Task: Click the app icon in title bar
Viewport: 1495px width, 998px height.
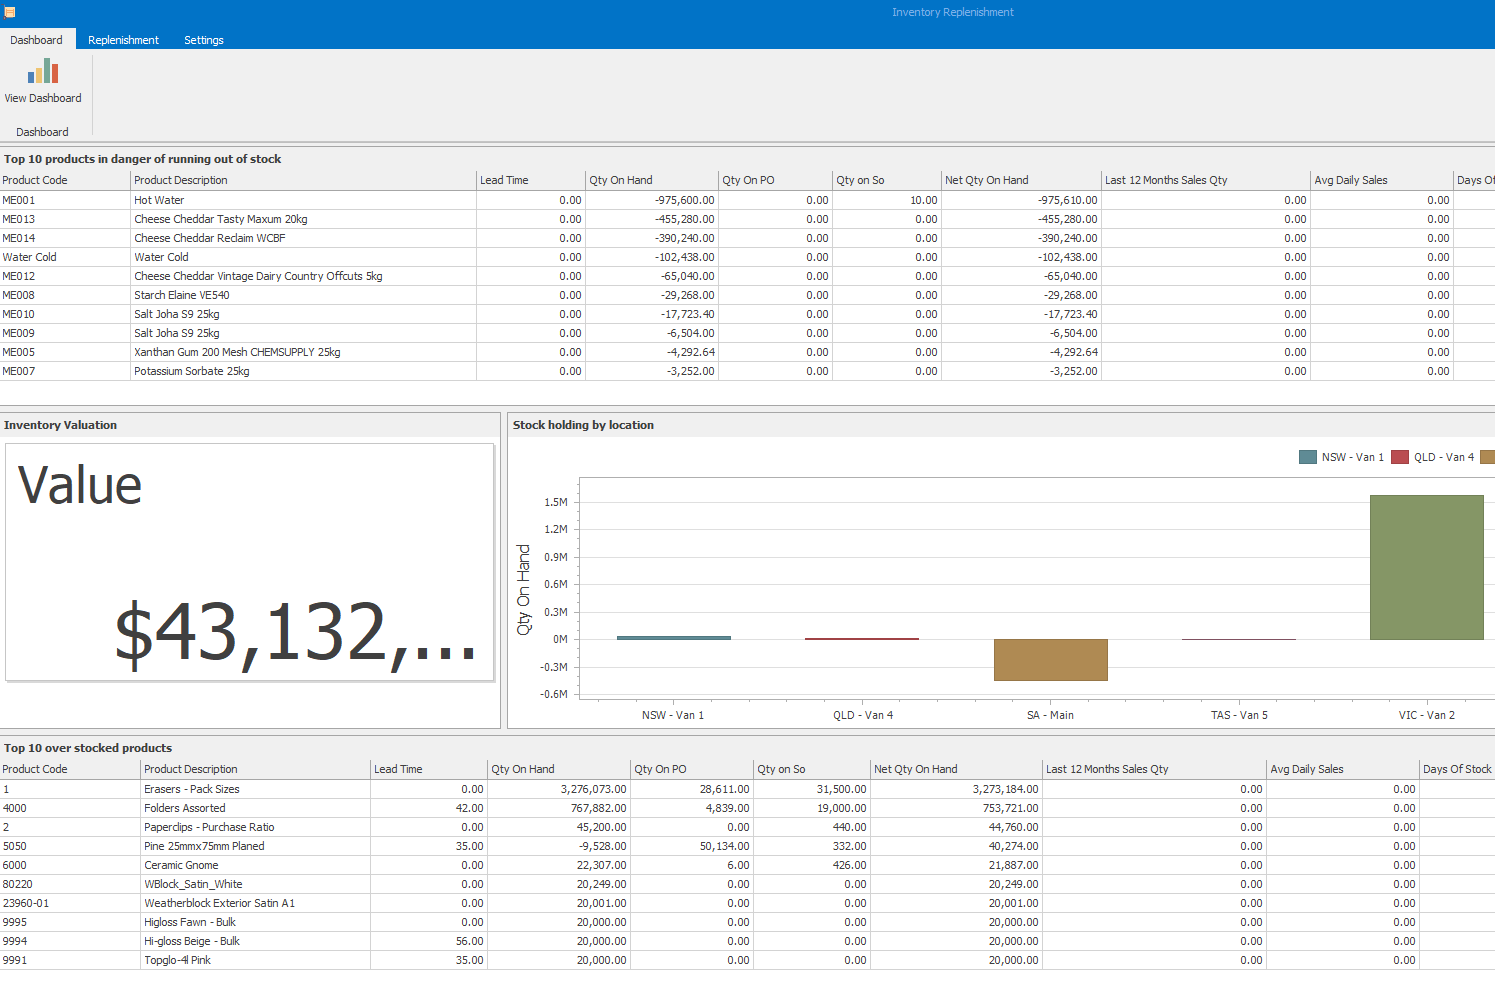Action: click(10, 12)
